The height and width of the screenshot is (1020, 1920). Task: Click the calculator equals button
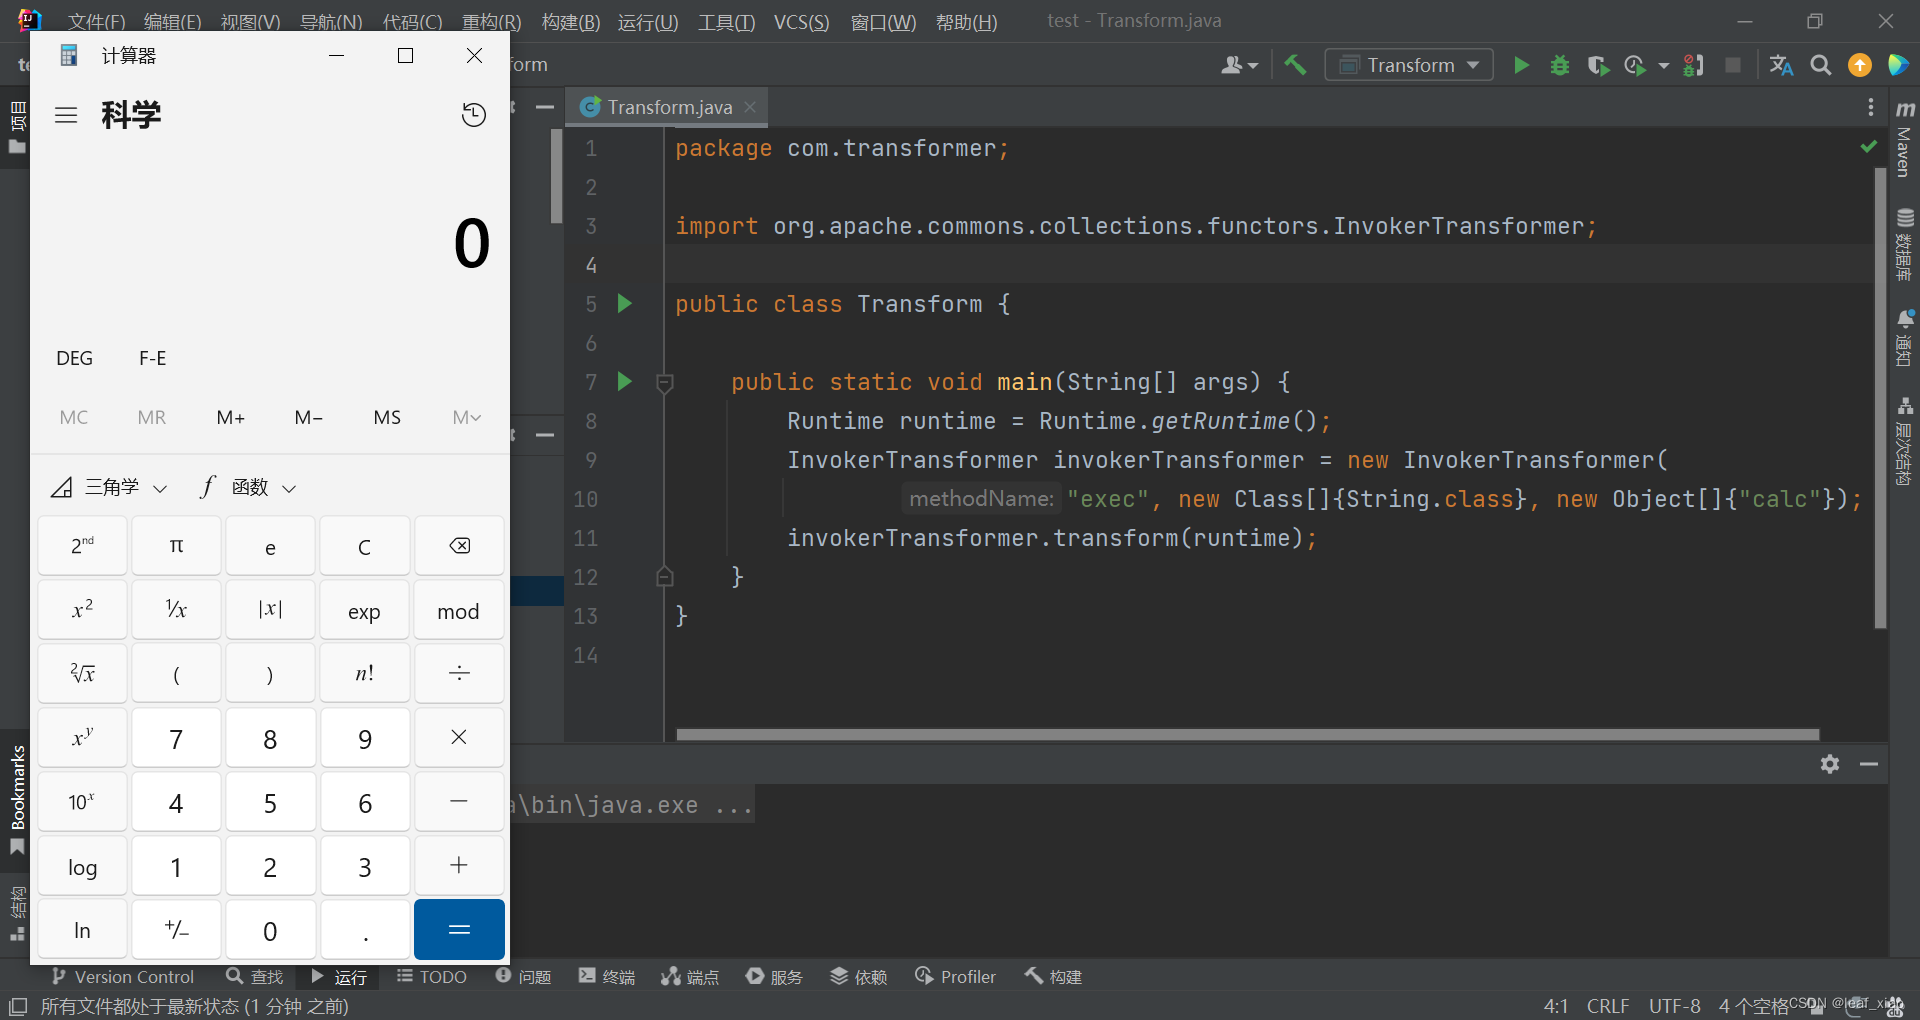pos(459,930)
